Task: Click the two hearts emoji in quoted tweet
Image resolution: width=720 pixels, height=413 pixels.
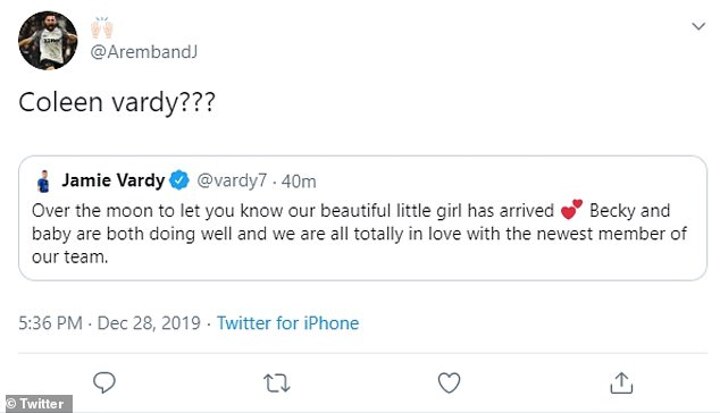Action: (x=572, y=212)
